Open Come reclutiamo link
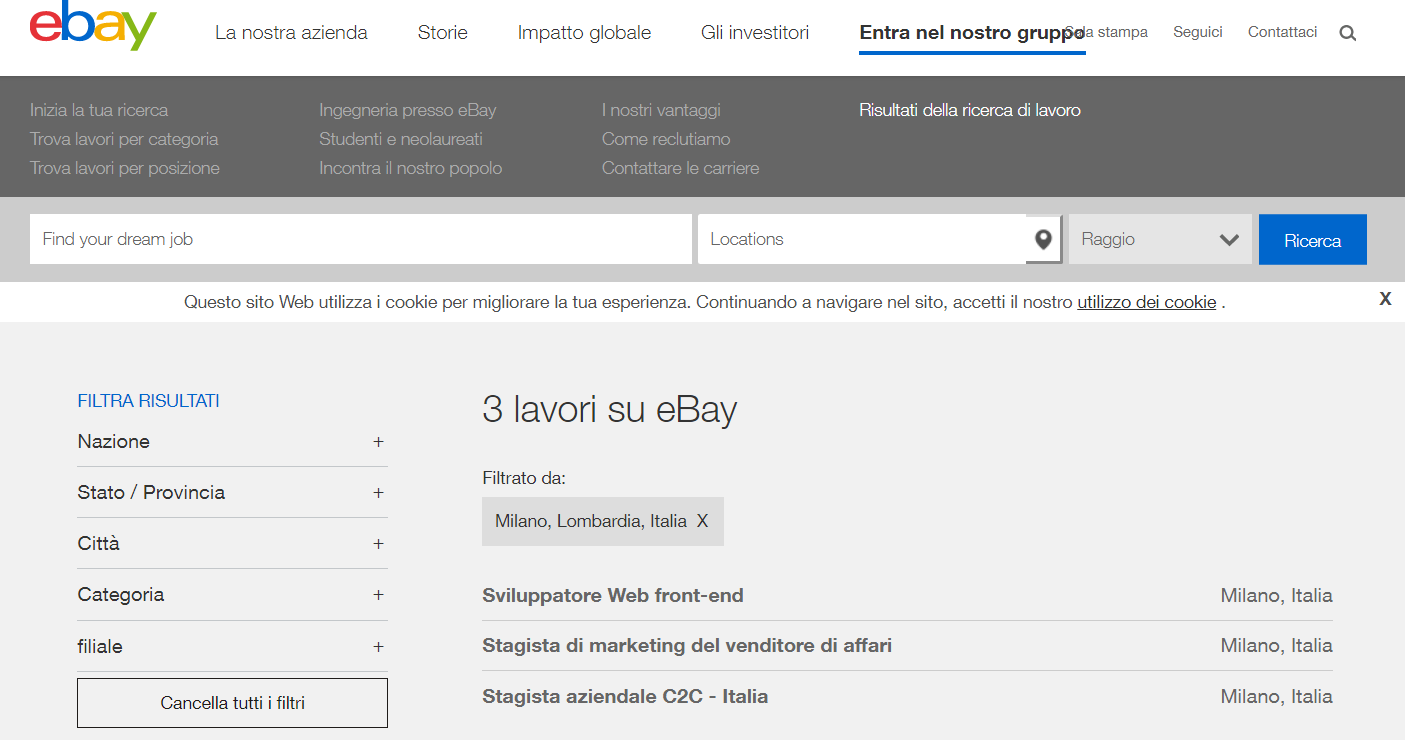The width and height of the screenshot is (1405, 740). (x=666, y=139)
